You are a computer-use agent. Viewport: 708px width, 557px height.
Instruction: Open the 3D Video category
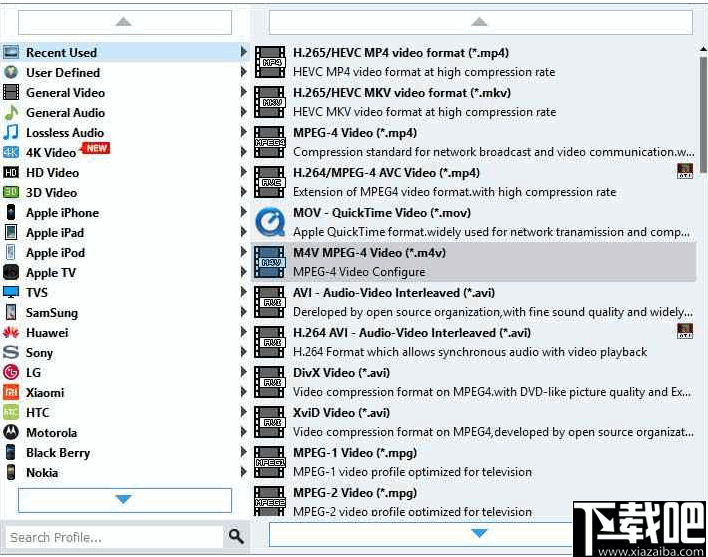[125, 192]
